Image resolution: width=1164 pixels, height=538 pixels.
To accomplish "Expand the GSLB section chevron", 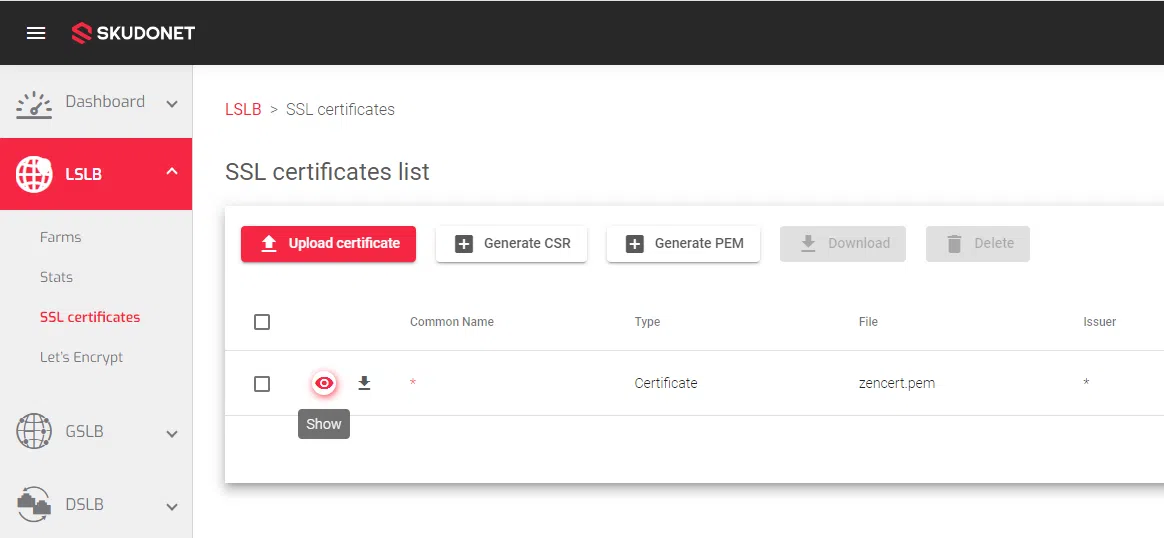I will (x=172, y=434).
